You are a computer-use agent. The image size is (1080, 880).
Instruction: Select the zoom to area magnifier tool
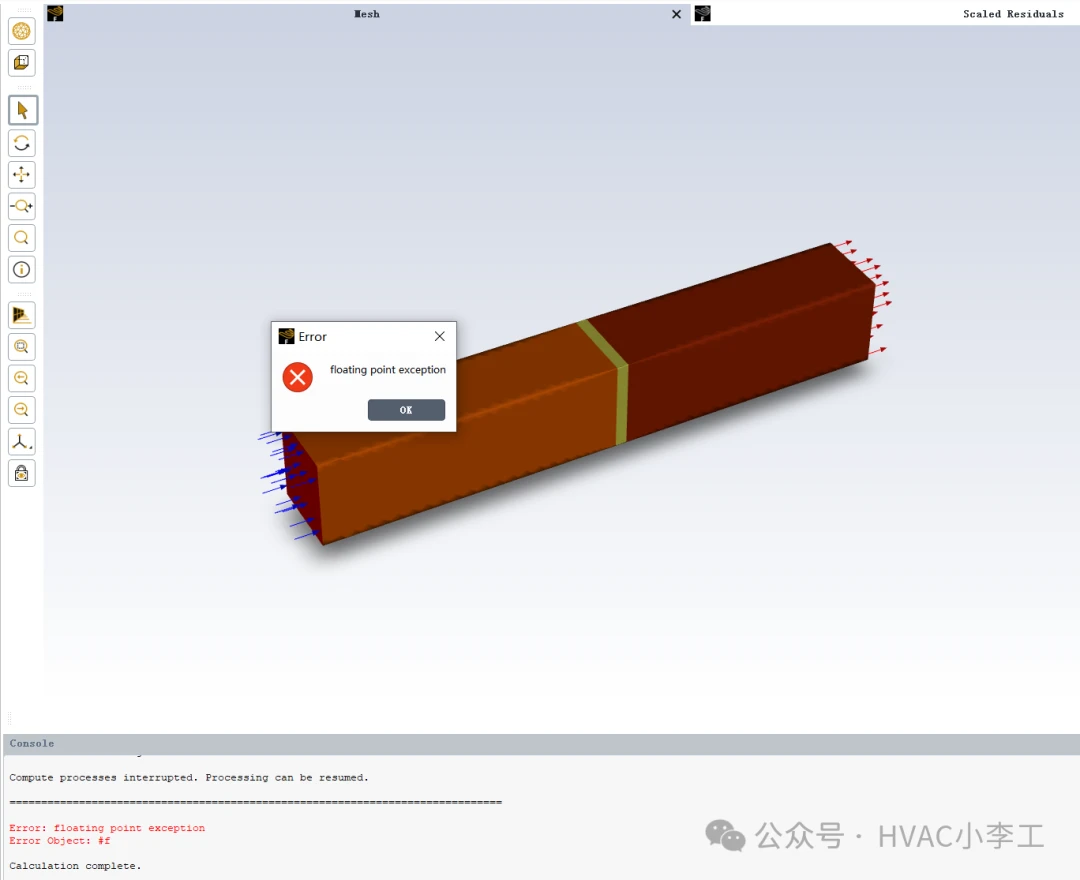22,238
